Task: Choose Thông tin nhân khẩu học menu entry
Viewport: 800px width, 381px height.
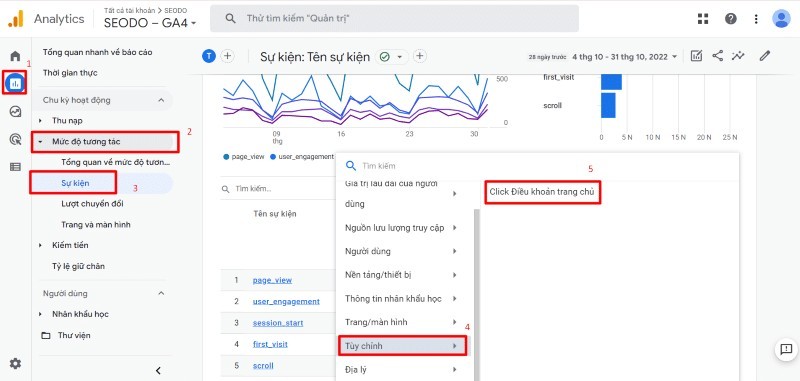Action: click(x=402, y=298)
